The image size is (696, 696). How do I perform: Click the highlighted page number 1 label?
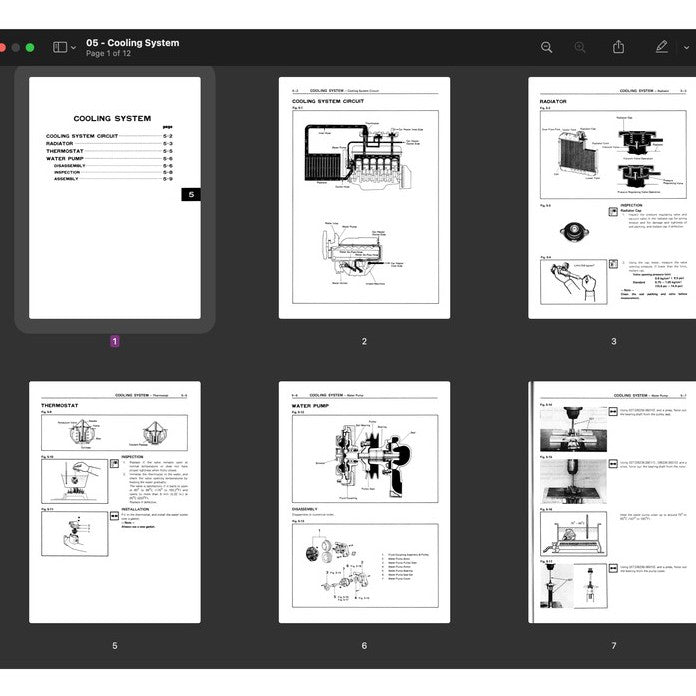coord(114,341)
